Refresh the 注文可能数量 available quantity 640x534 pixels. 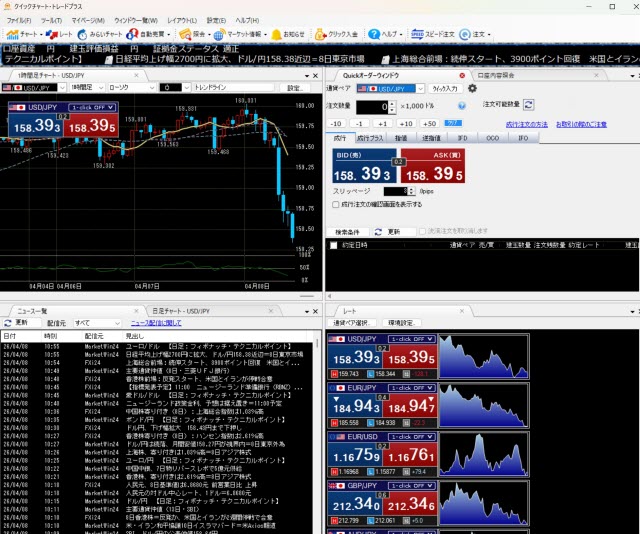529,104
